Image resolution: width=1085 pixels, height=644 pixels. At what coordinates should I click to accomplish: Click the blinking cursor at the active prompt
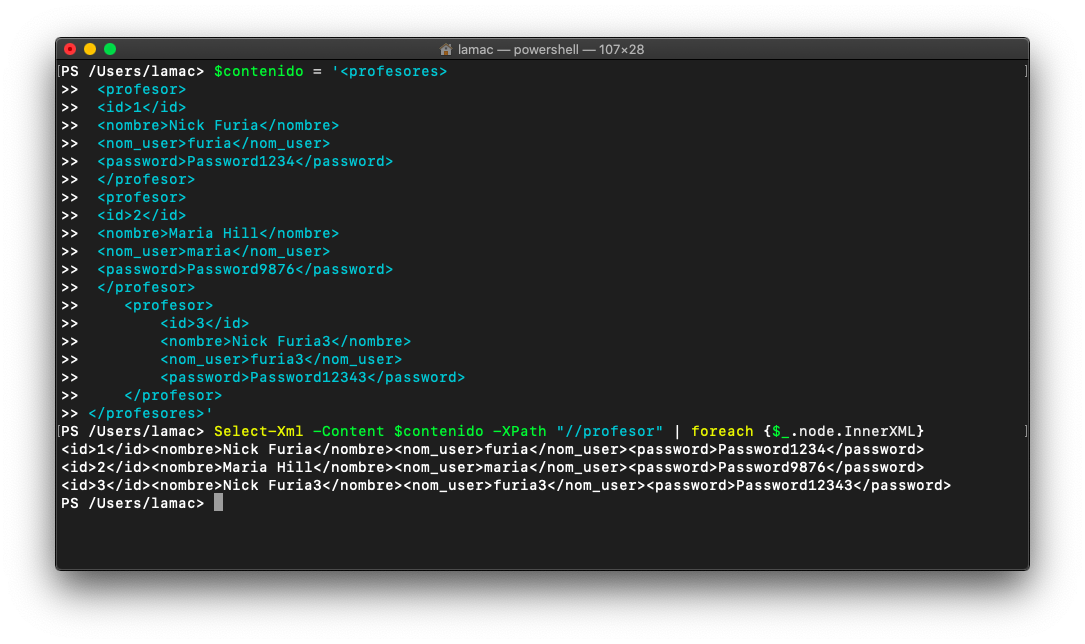pos(216,503)
